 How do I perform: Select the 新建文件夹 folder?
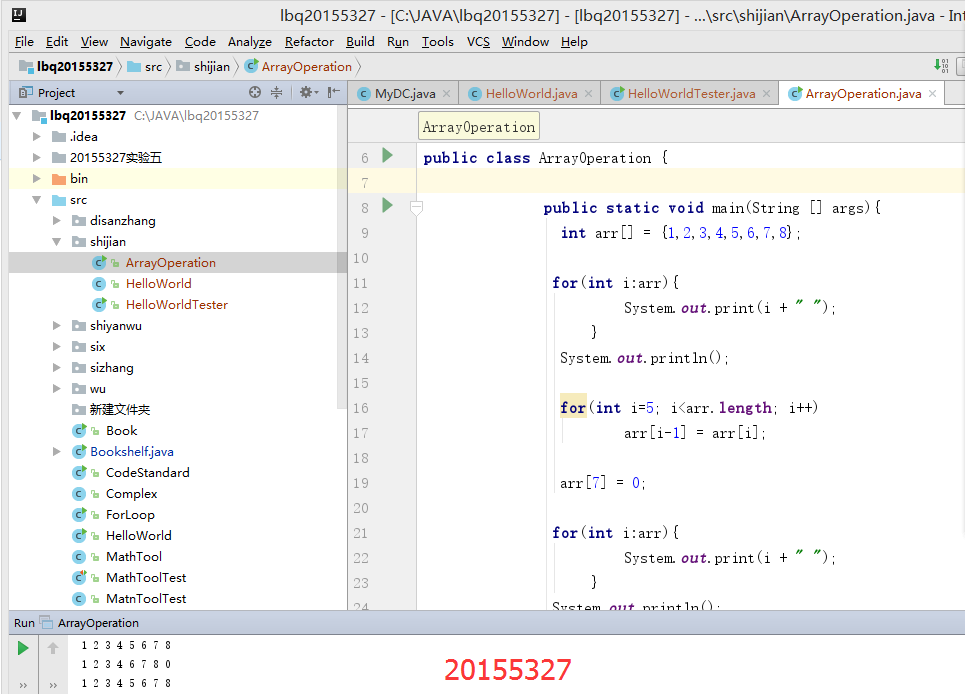pos(119,410)
